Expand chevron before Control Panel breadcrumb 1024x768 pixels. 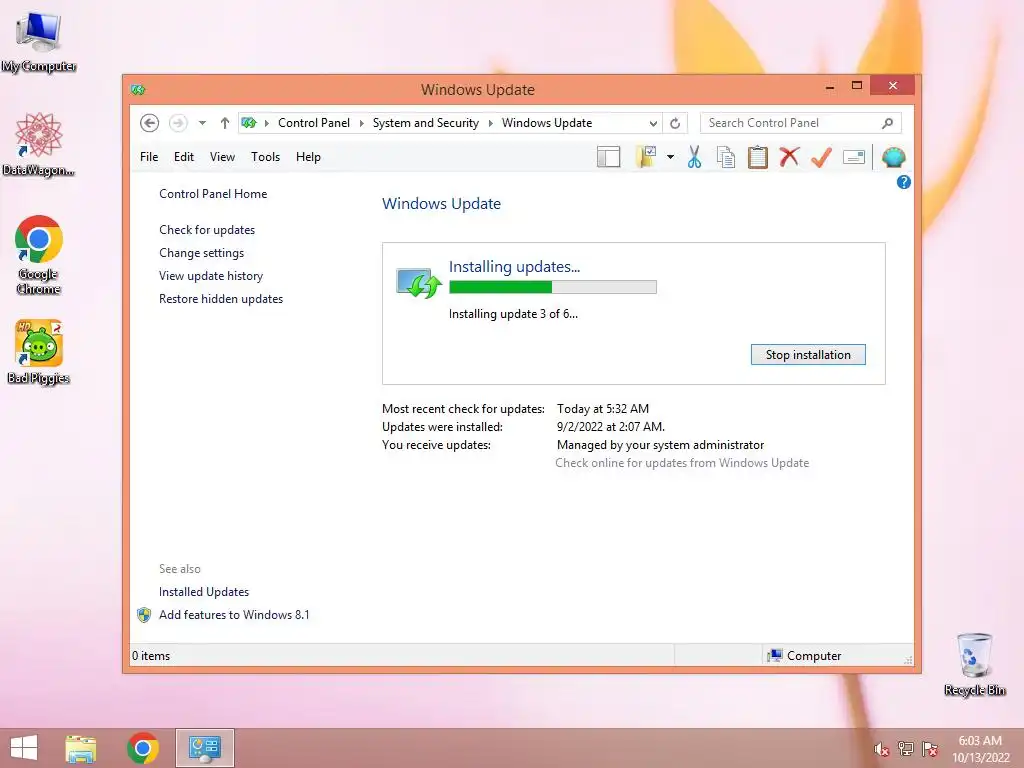266,123
